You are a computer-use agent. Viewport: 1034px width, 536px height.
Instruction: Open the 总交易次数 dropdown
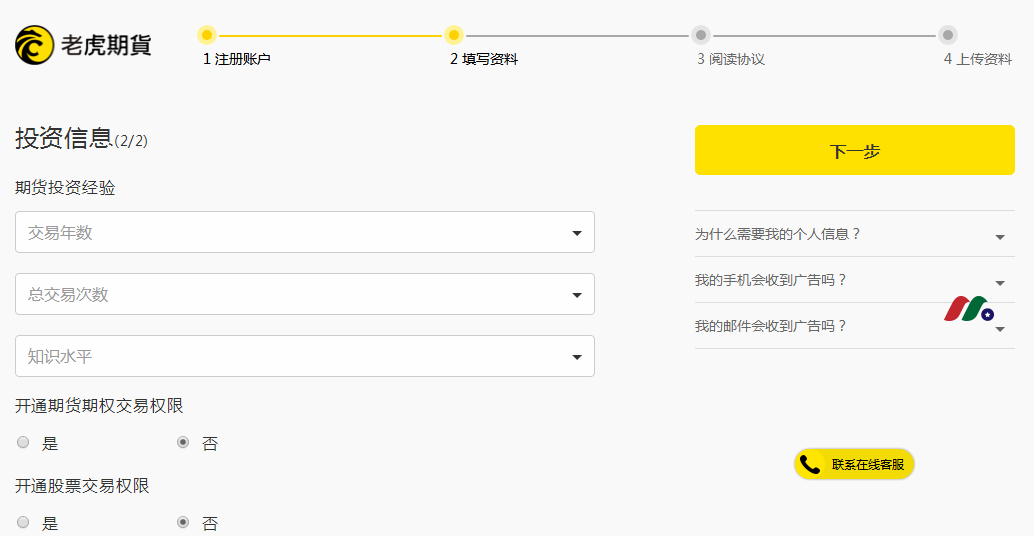coord(305,294)
